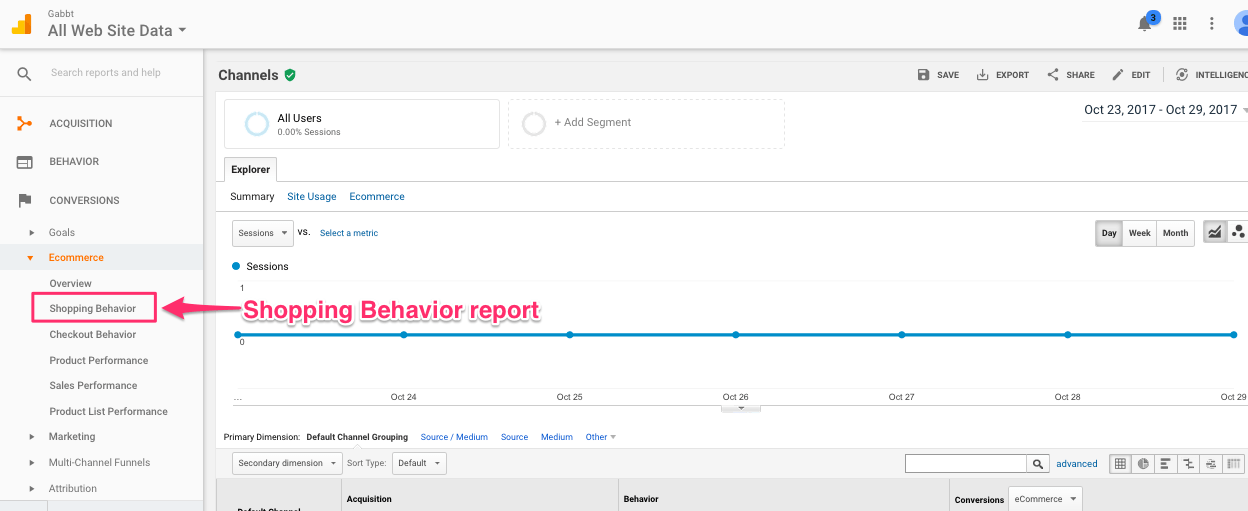Switch chart to line chart view
Viewport: 1248px width, 511px height.
[1215, 233]
